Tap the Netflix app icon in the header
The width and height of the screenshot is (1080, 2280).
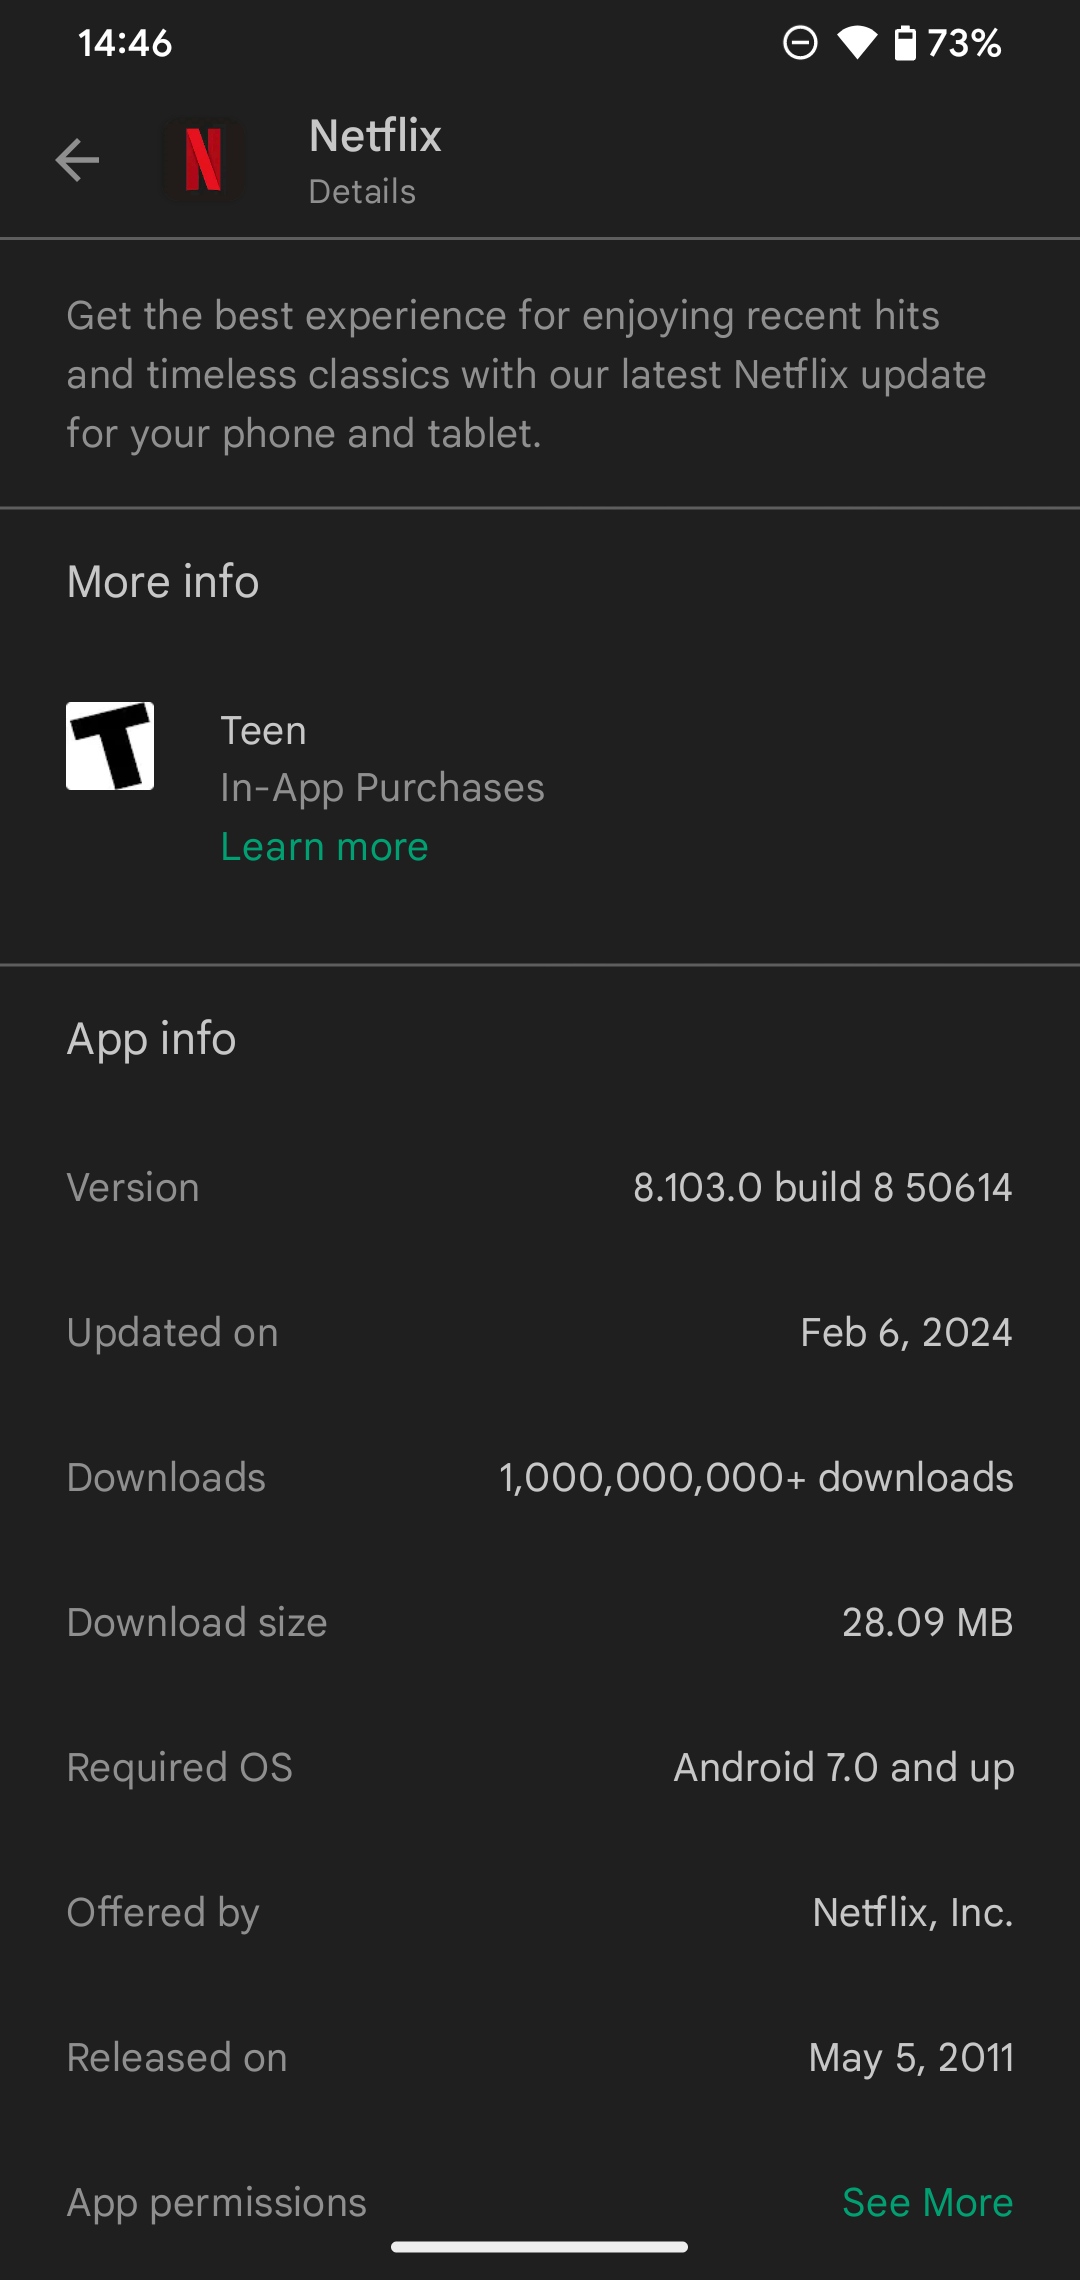(x=203, y=159)
